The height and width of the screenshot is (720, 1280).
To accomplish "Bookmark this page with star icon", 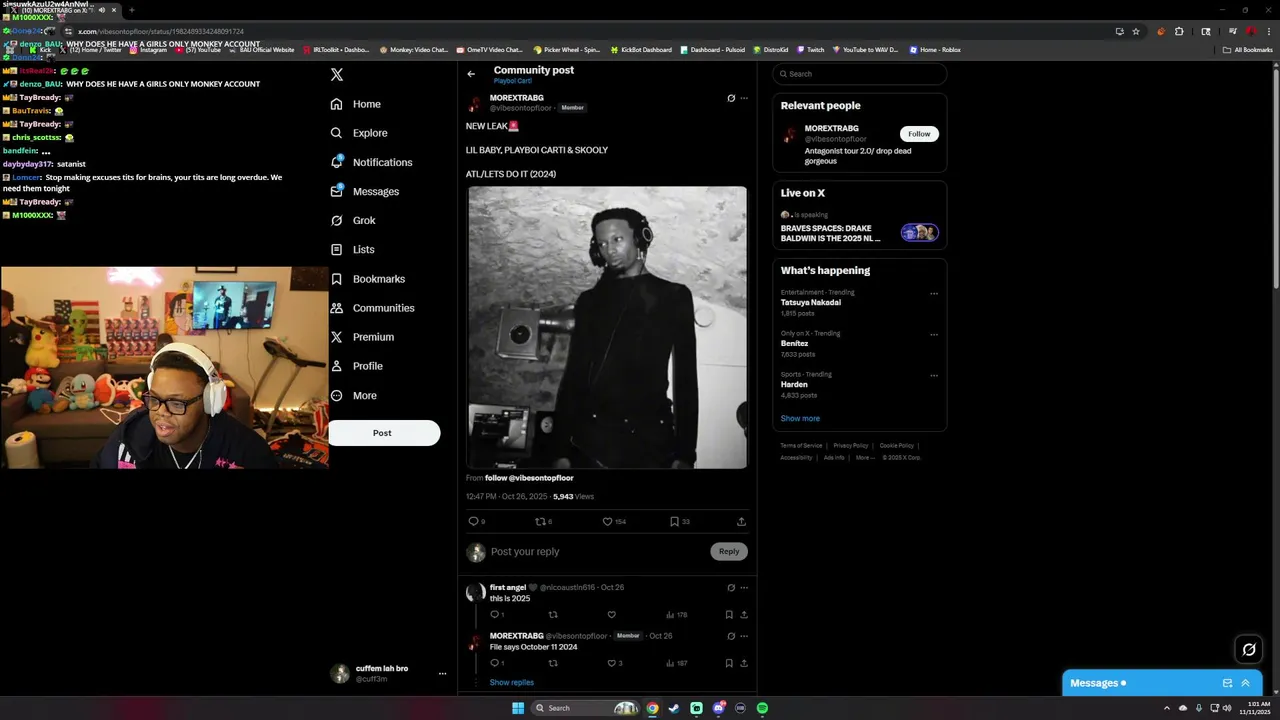I will click(x=1136, y=31).
